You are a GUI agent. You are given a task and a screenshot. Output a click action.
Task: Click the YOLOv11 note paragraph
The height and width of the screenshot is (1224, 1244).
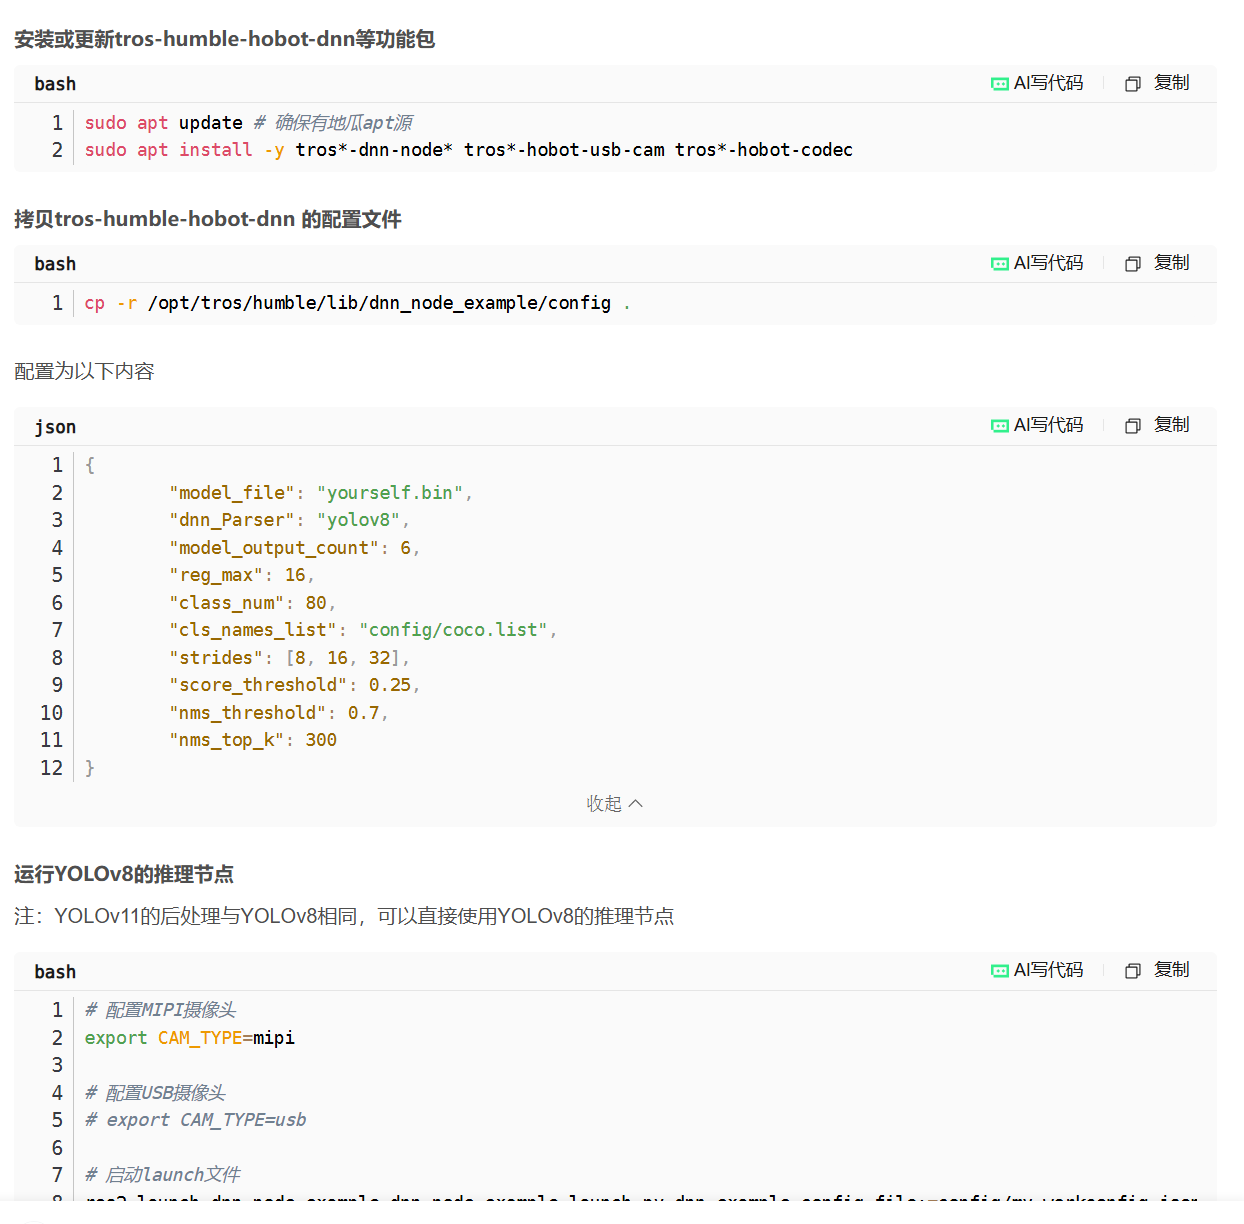pyautogui.click(x=344, y=916)
